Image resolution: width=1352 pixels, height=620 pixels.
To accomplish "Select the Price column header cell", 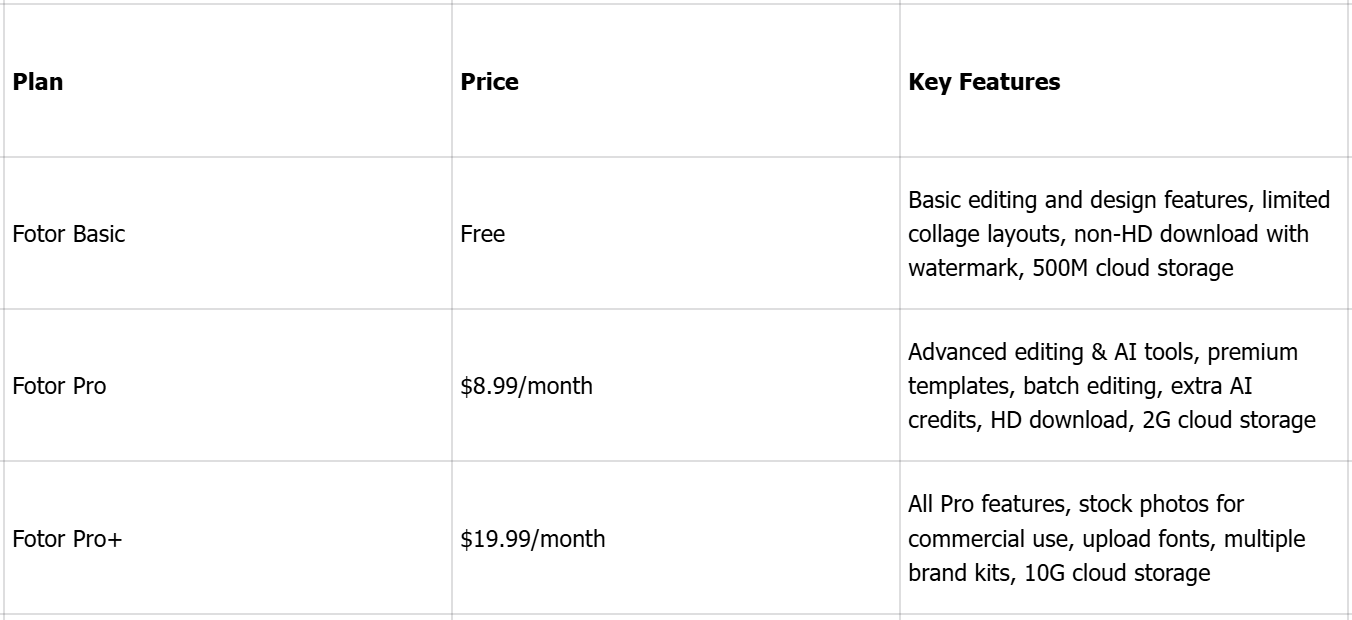I will (x=489, y=82).
